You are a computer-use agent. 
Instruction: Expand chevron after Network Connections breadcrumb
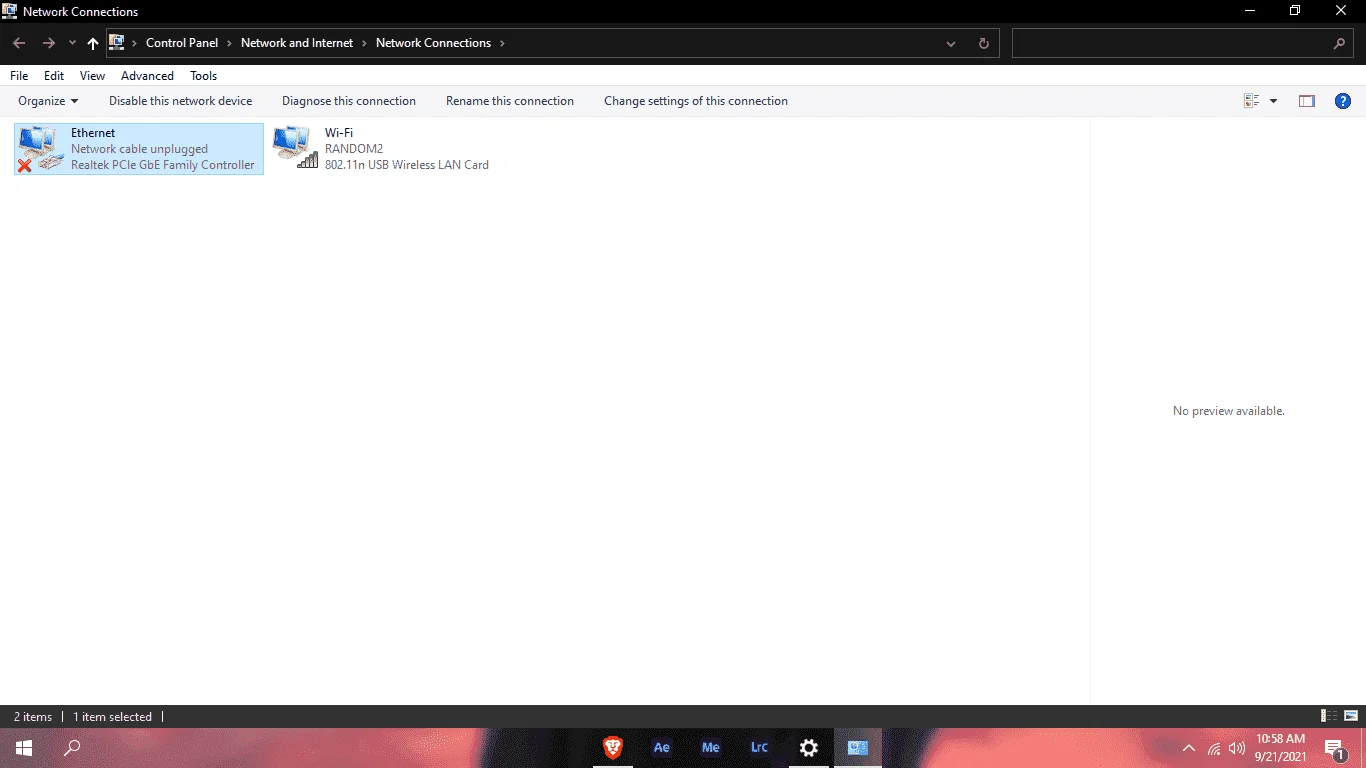(x=502, y=43)
